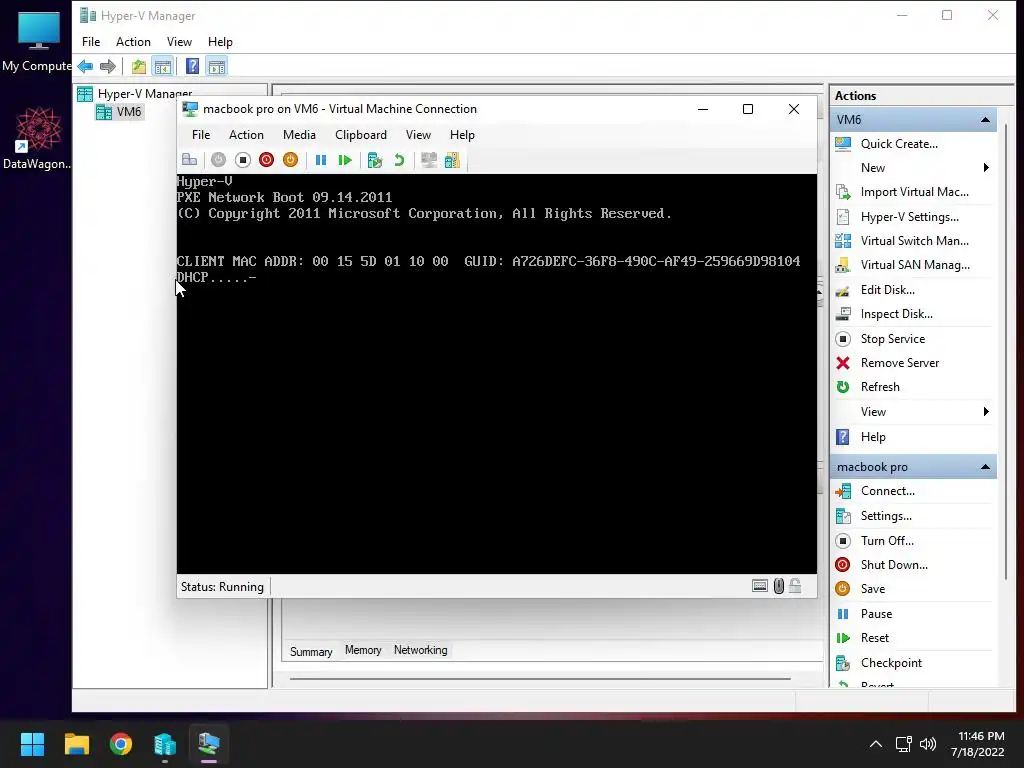Toggle the Show/Hide Action Pane icon

(217, 66)
